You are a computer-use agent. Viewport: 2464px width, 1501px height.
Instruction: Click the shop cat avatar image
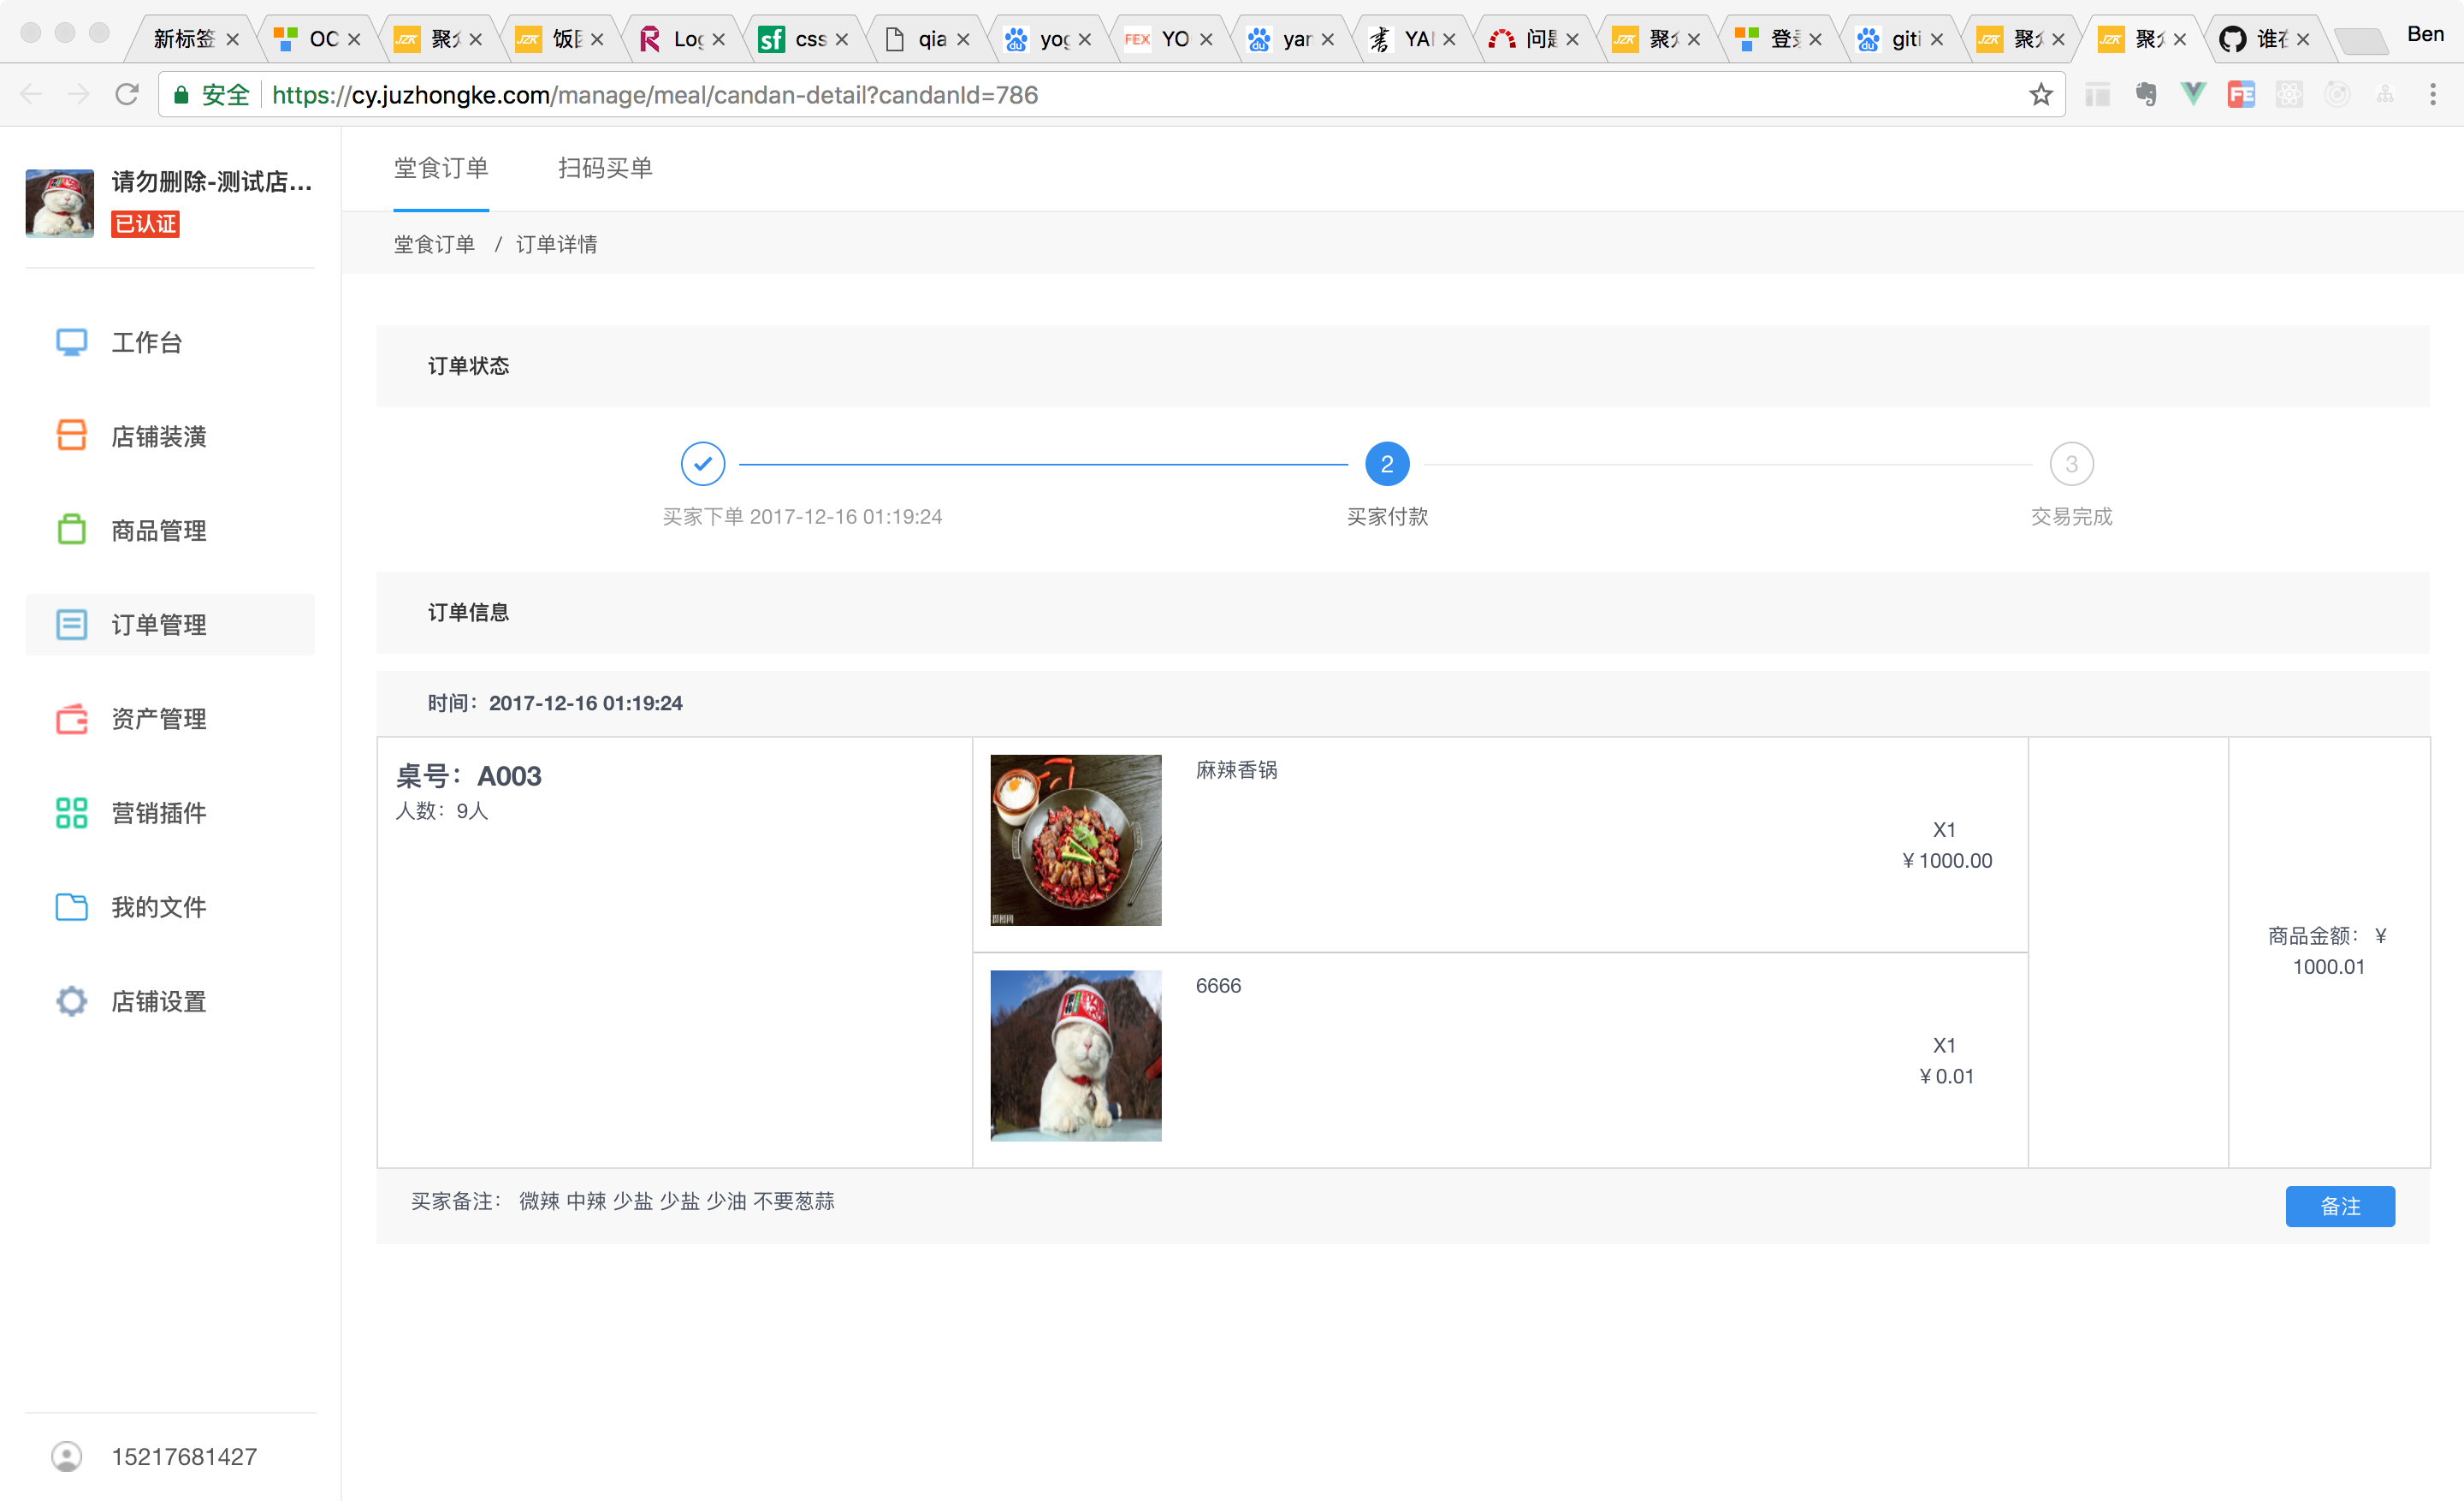point(60,203)
